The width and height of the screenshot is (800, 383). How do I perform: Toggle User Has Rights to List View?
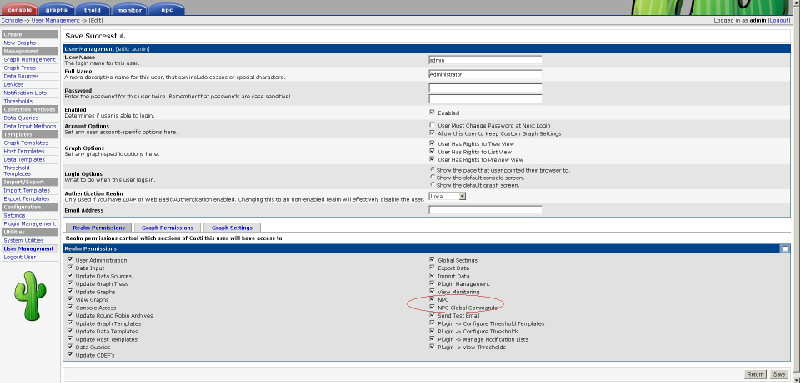tap(432, 151)
